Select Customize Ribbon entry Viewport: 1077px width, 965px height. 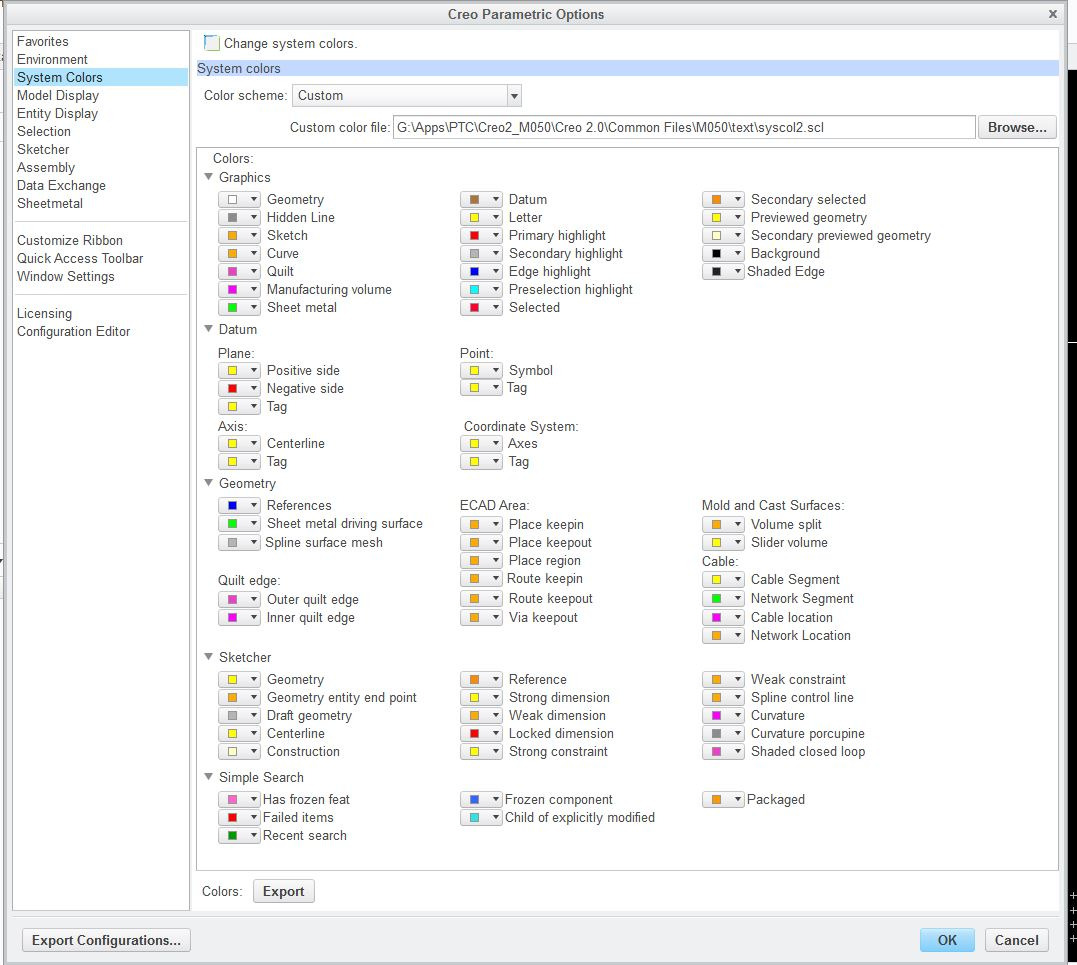pyautogui.click(x=69, y=240)
